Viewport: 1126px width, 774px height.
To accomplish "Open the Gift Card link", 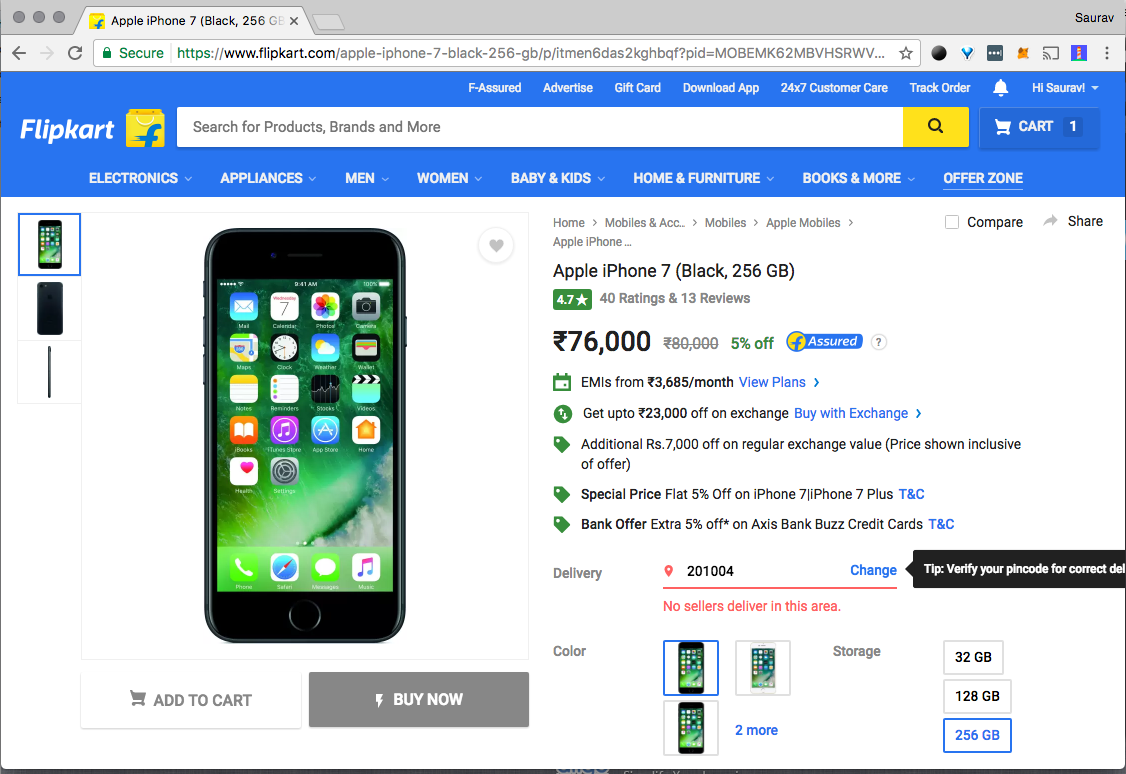I will [637, 88].
